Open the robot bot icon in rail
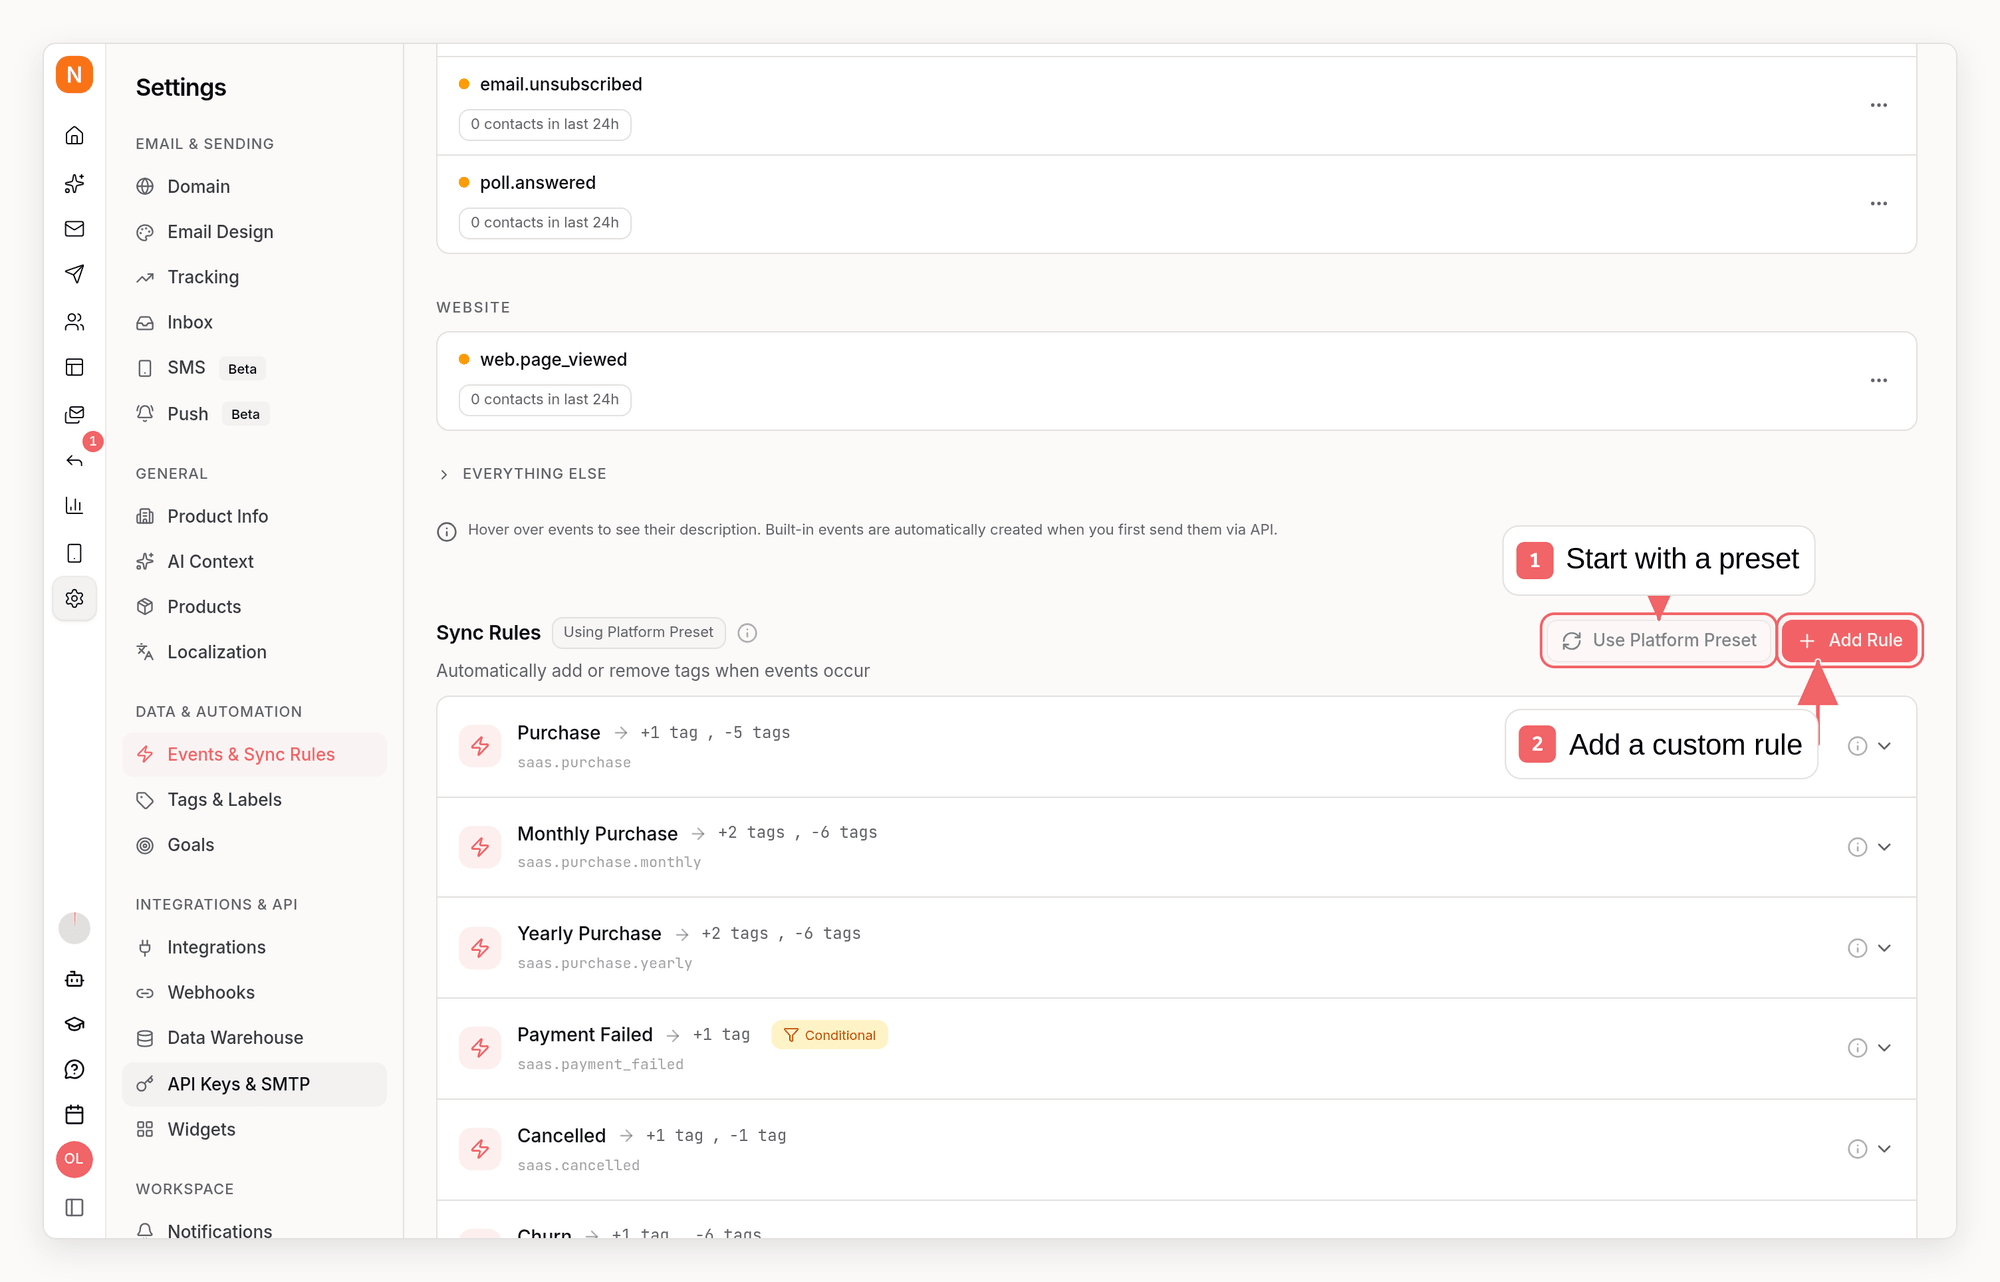 74,979
